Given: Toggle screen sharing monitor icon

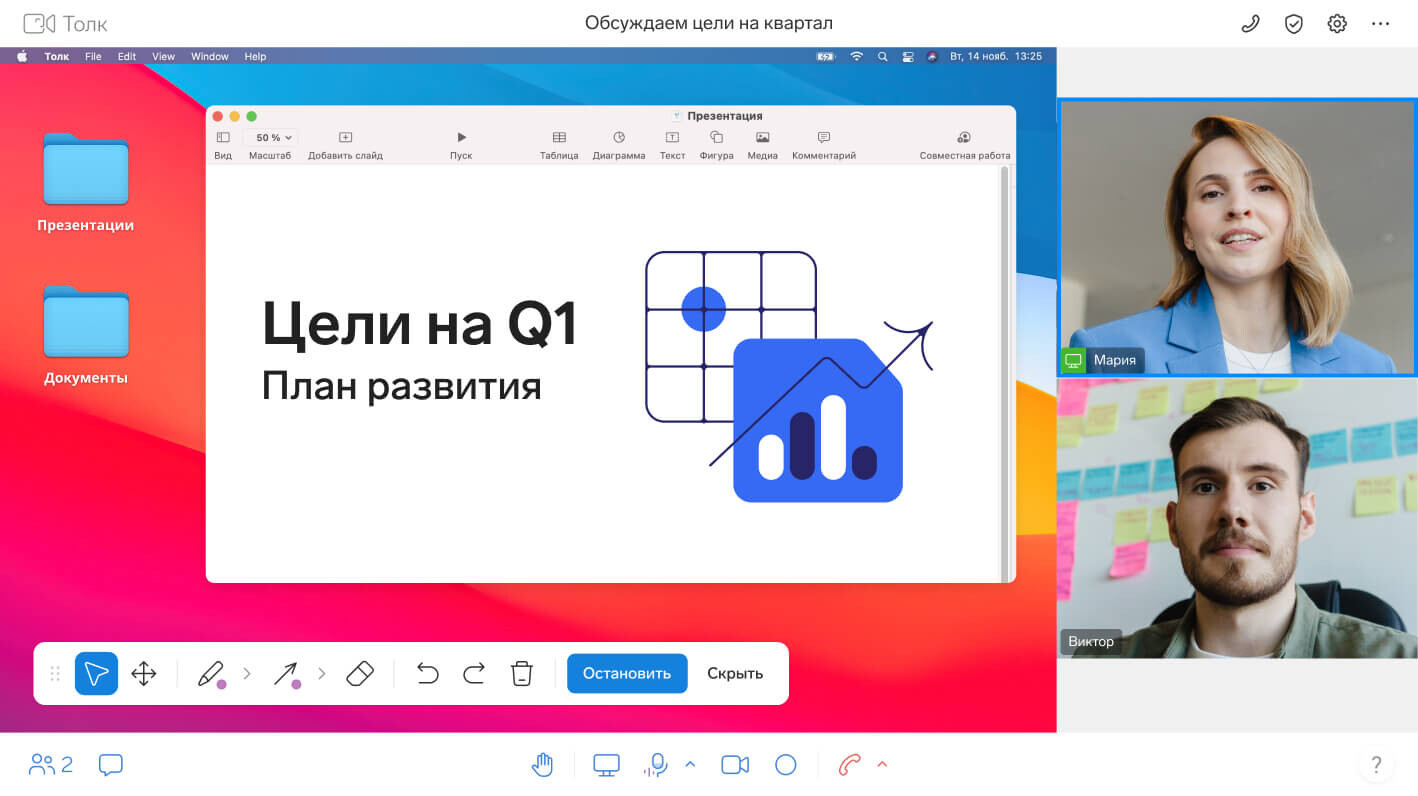Looking at the screenshot, I should click(607, 765).
